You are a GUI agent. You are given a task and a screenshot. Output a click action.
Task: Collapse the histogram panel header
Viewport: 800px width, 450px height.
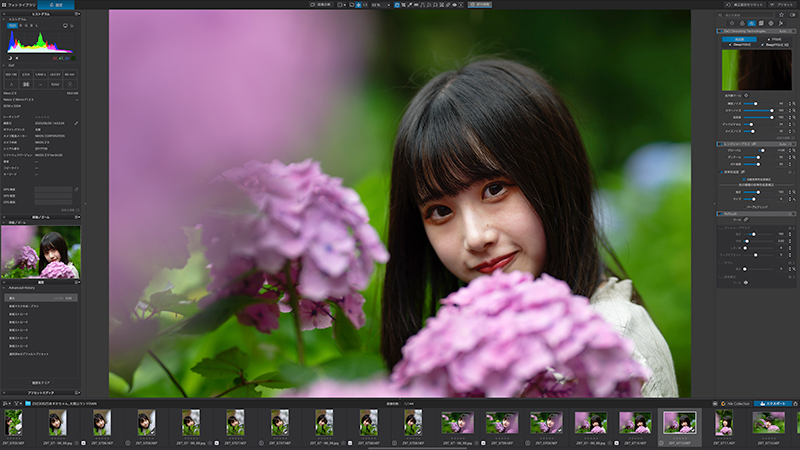pyautogui.click(x=4, y=14)
